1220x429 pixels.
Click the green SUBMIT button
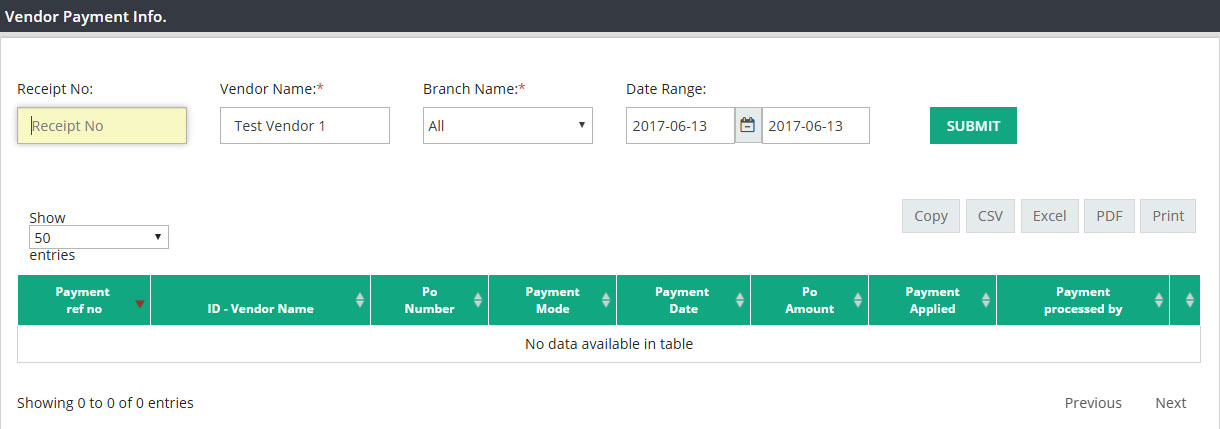[x=973, y=126]
